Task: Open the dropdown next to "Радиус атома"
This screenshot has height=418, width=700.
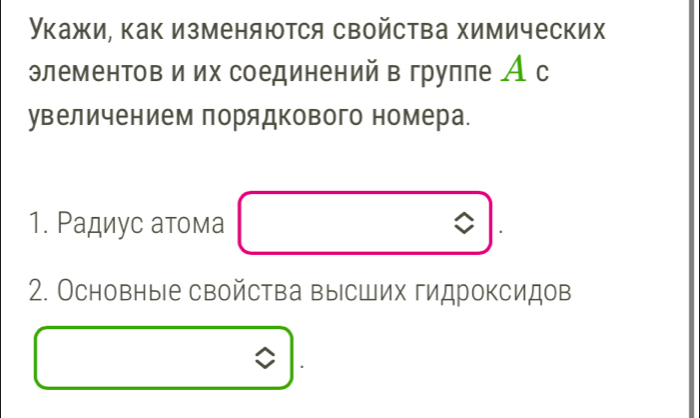Action: tap(365, 221)
